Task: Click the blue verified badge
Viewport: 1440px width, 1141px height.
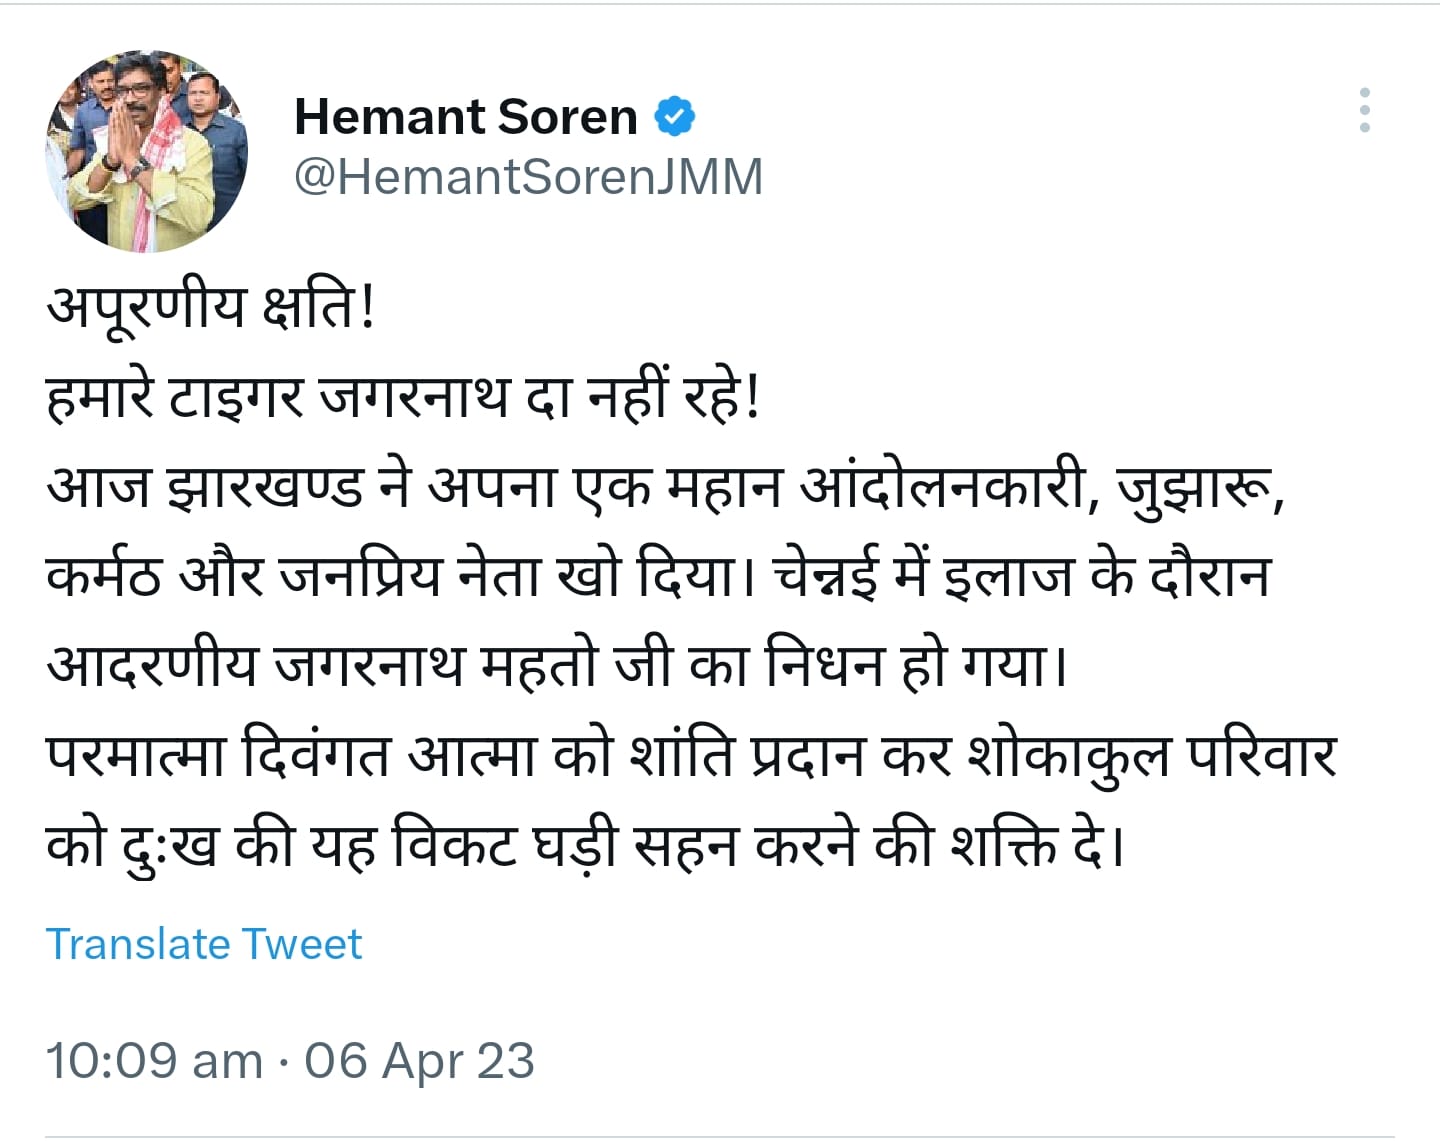Action: [675, 117]
